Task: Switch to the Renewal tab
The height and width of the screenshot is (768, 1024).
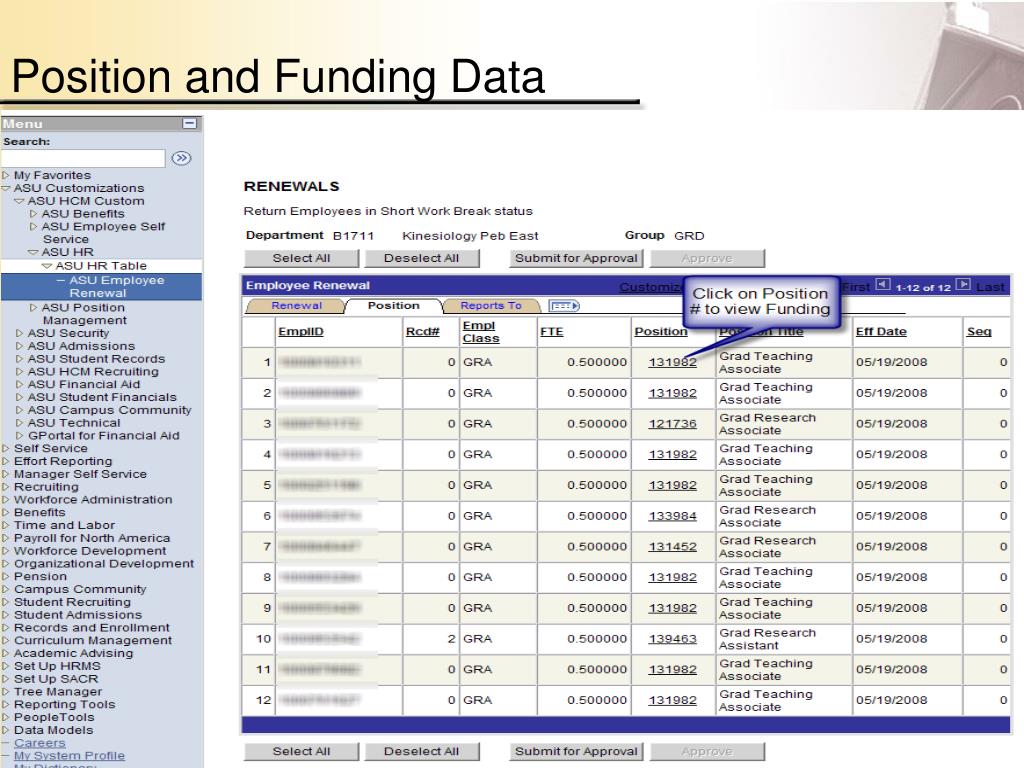Action: (296, 306)
